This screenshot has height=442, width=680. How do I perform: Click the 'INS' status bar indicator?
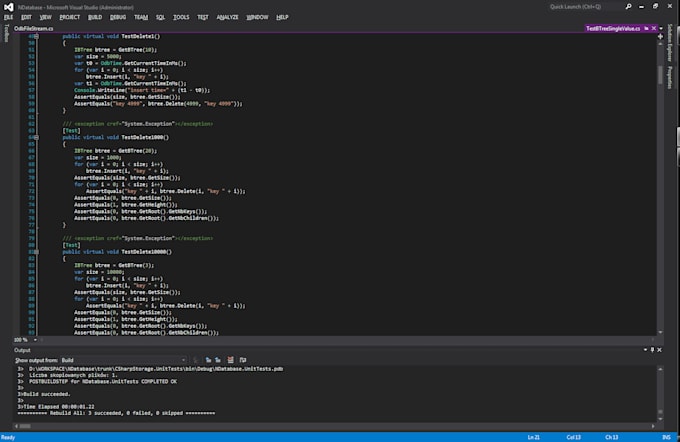coord(667,437)
